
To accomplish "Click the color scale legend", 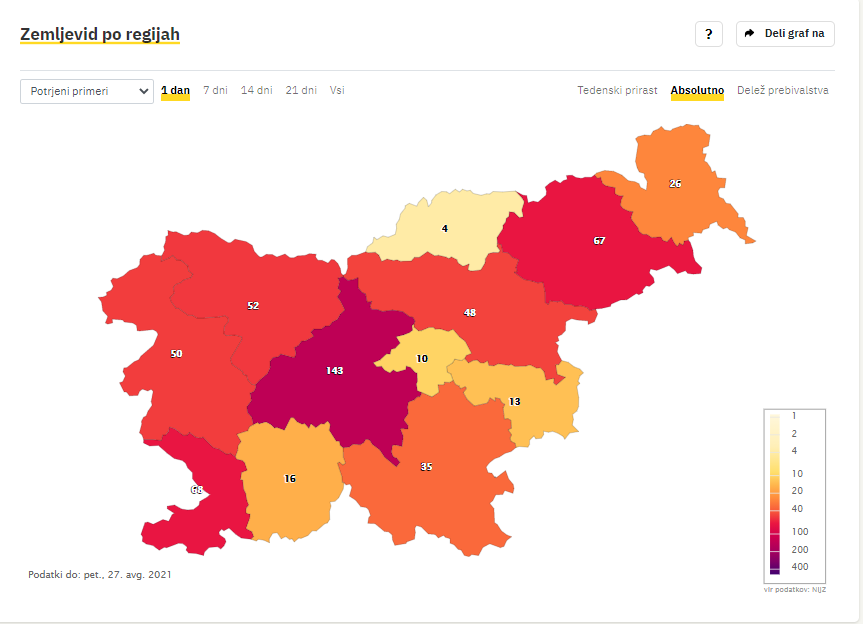I will (x=794, y=496).
